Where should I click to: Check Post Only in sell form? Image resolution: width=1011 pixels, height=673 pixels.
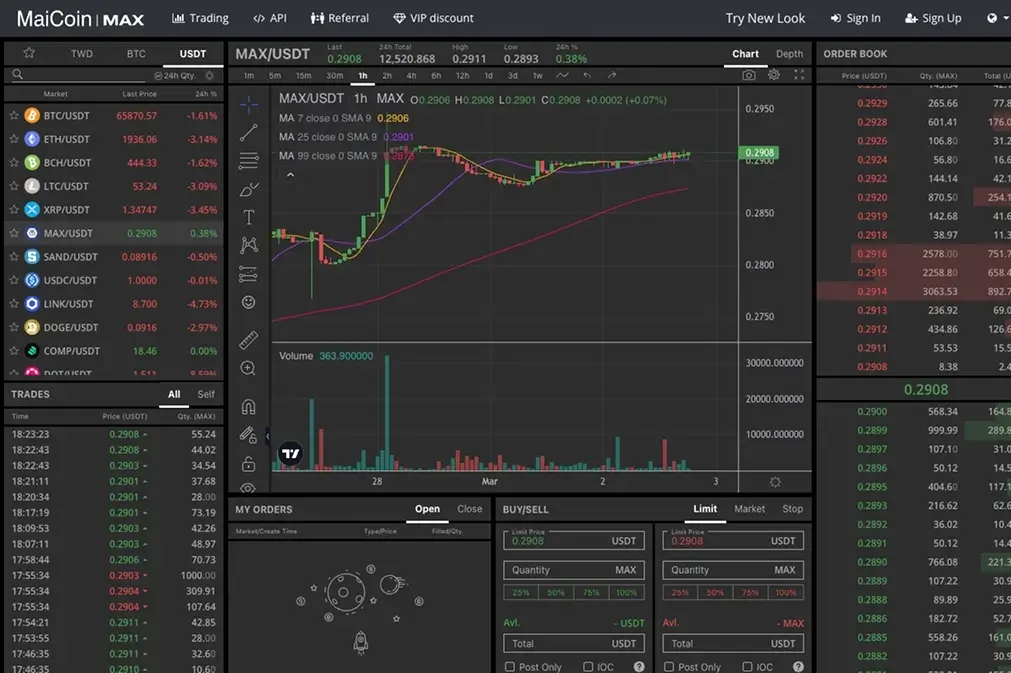click(x=669, y=667)
